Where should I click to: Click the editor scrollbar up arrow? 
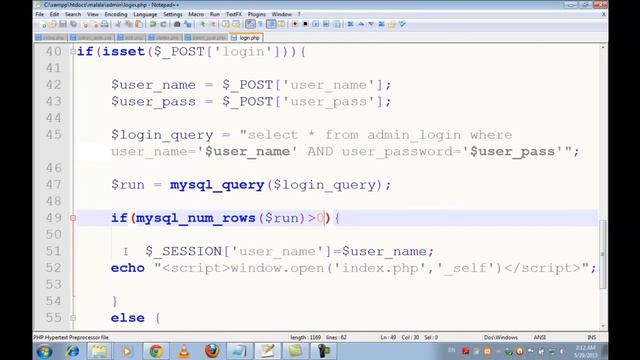603,48
